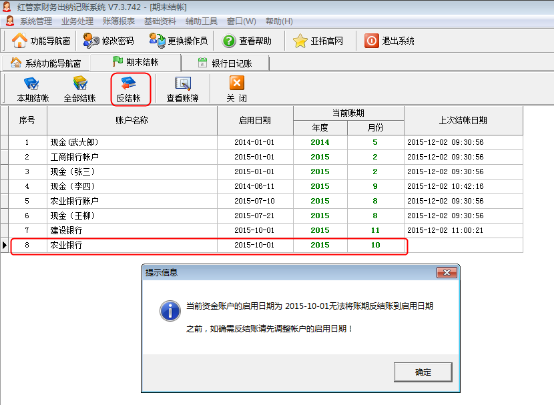
Task: Select the 工商银行帐户 row
Action: coord(266,157)
